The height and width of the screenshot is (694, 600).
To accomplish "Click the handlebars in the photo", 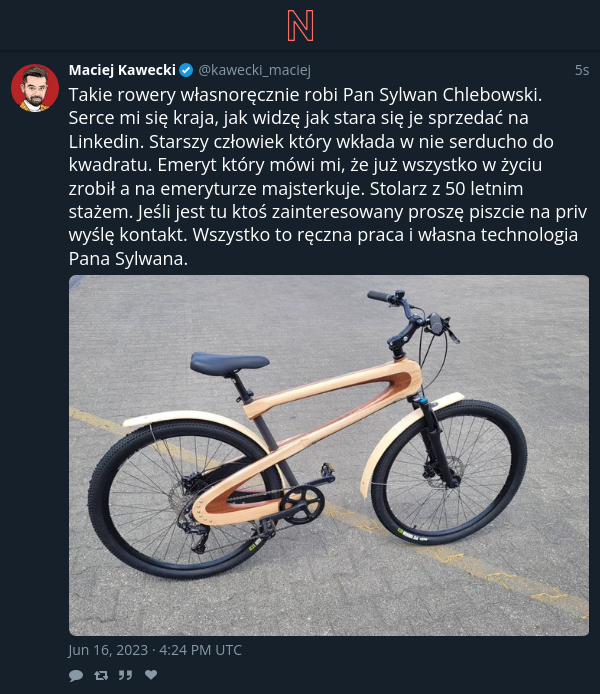I will [x=412, y=314].
